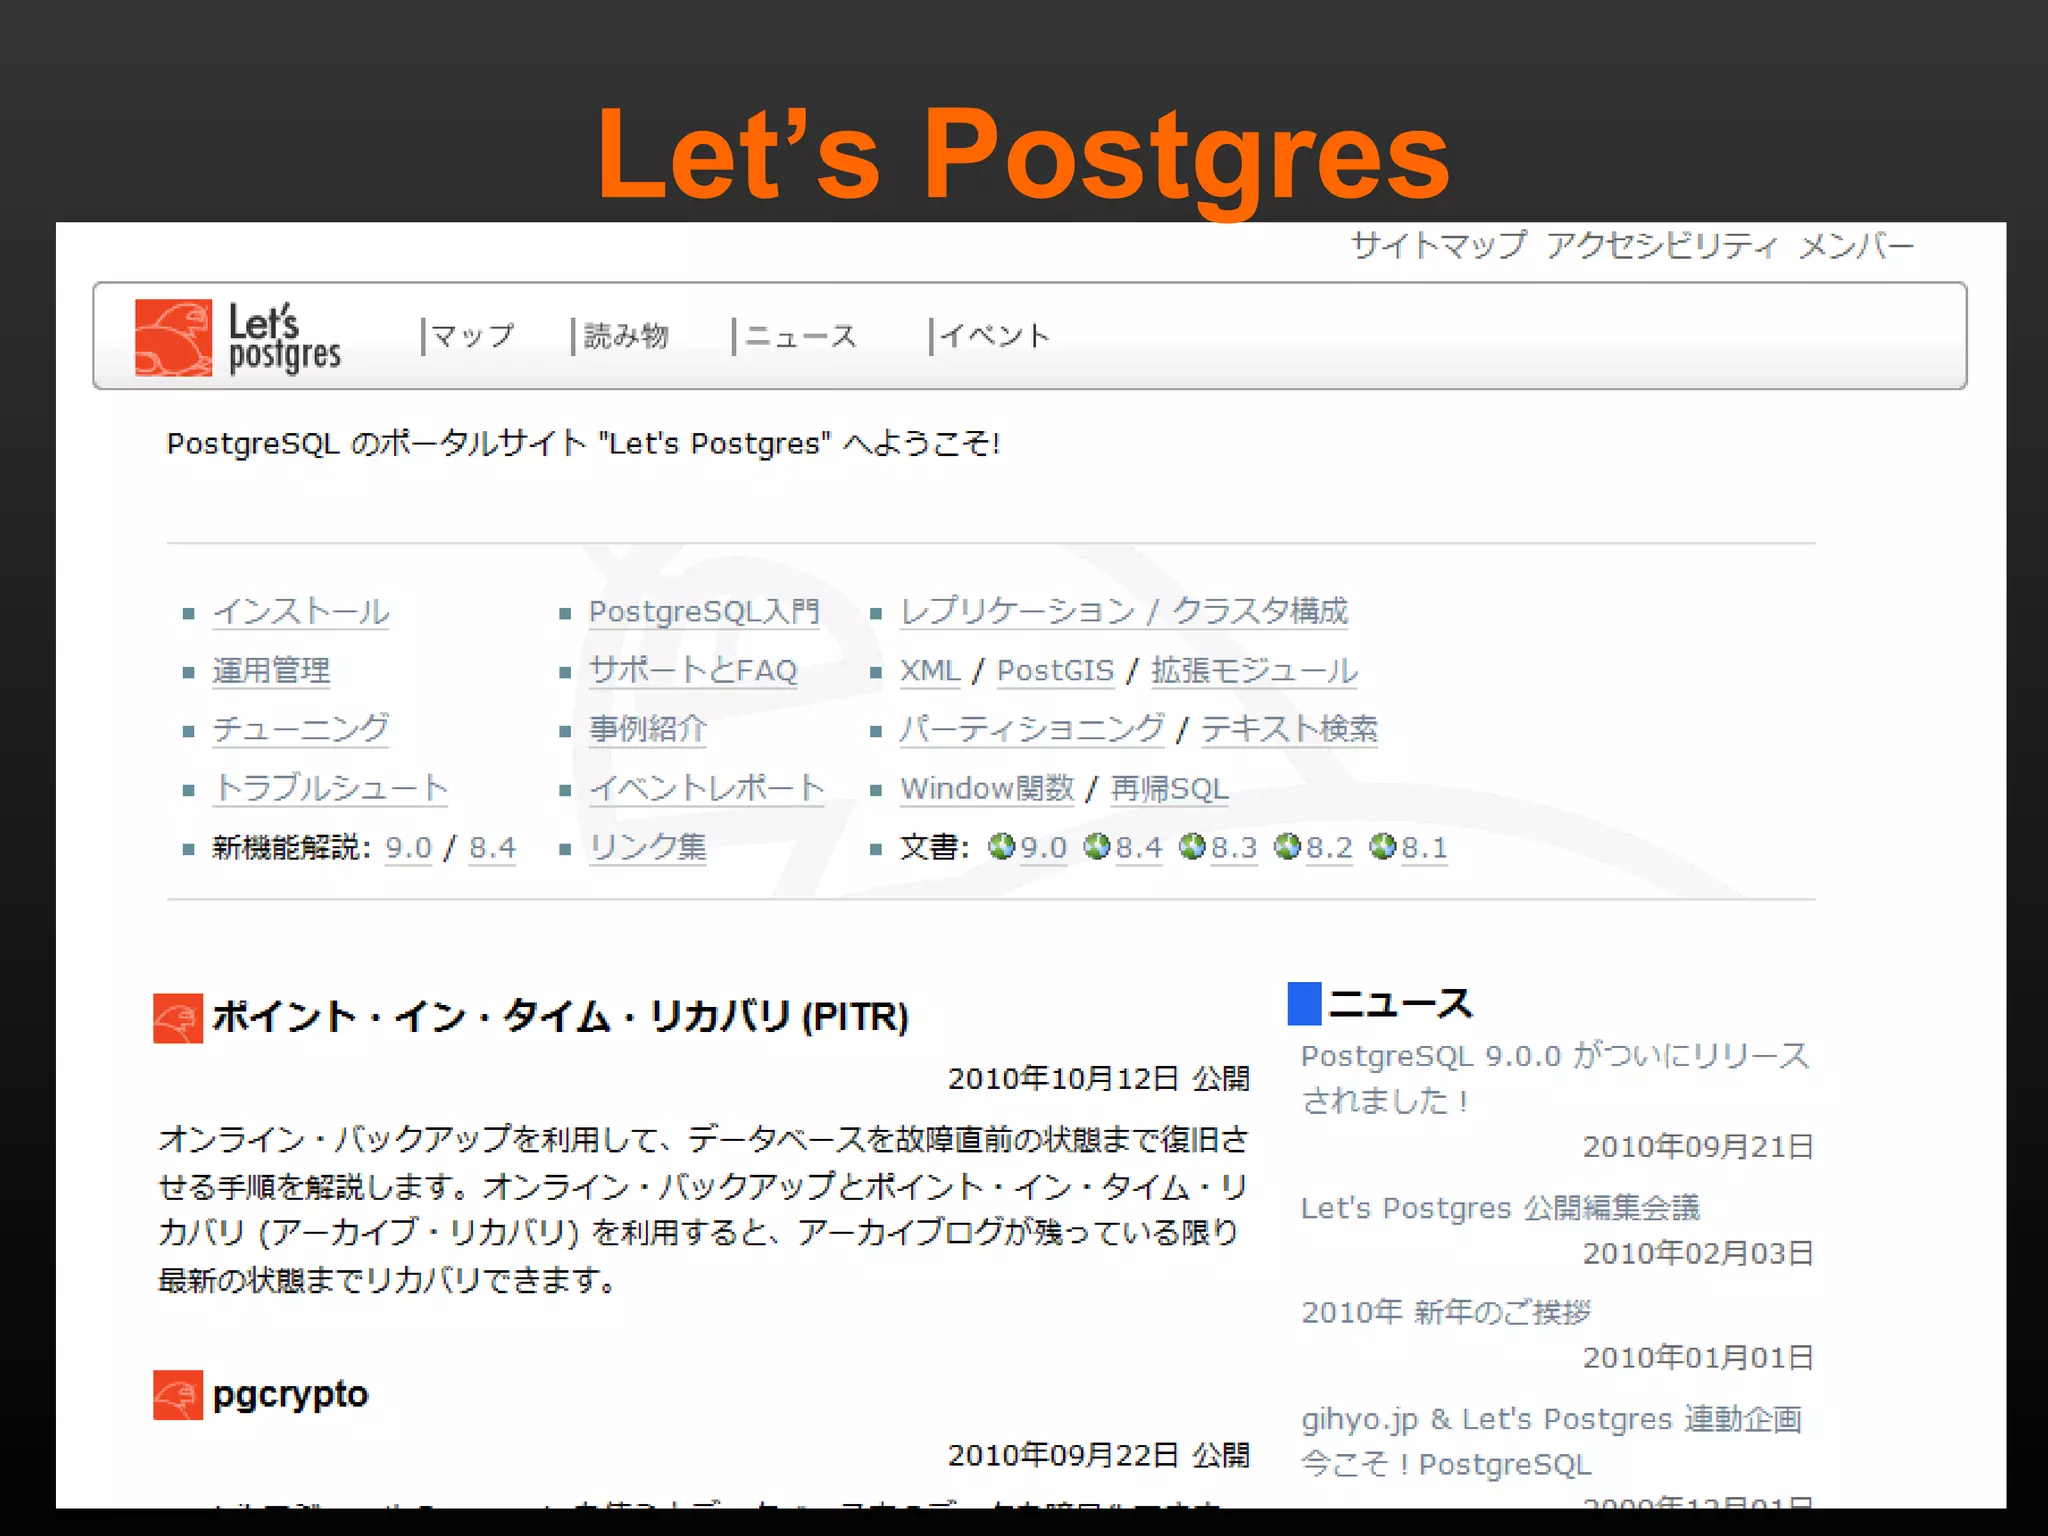Open the パーティショニング link

(1032, 729)
